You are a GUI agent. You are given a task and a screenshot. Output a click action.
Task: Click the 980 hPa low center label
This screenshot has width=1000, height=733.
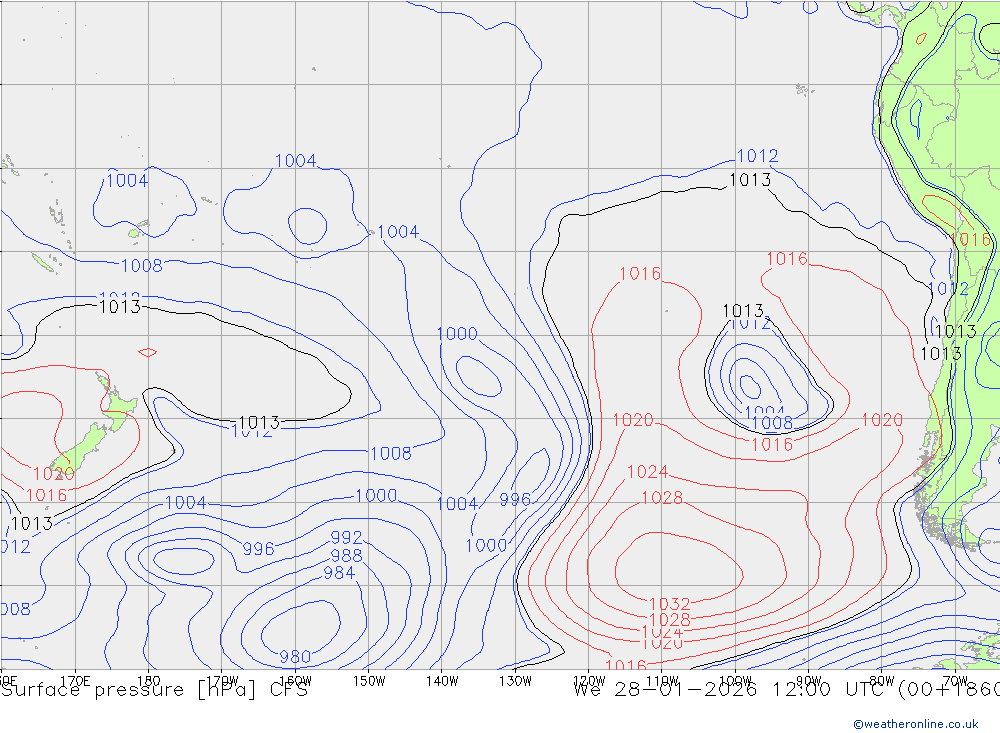coord(295,656)
